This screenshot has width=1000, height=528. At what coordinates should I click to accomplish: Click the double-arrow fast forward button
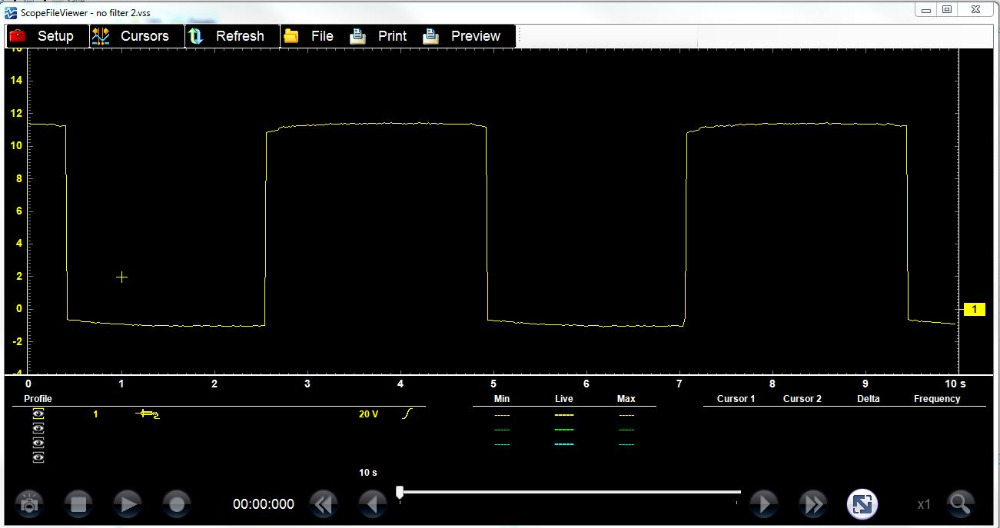click(x=812, y=504)
